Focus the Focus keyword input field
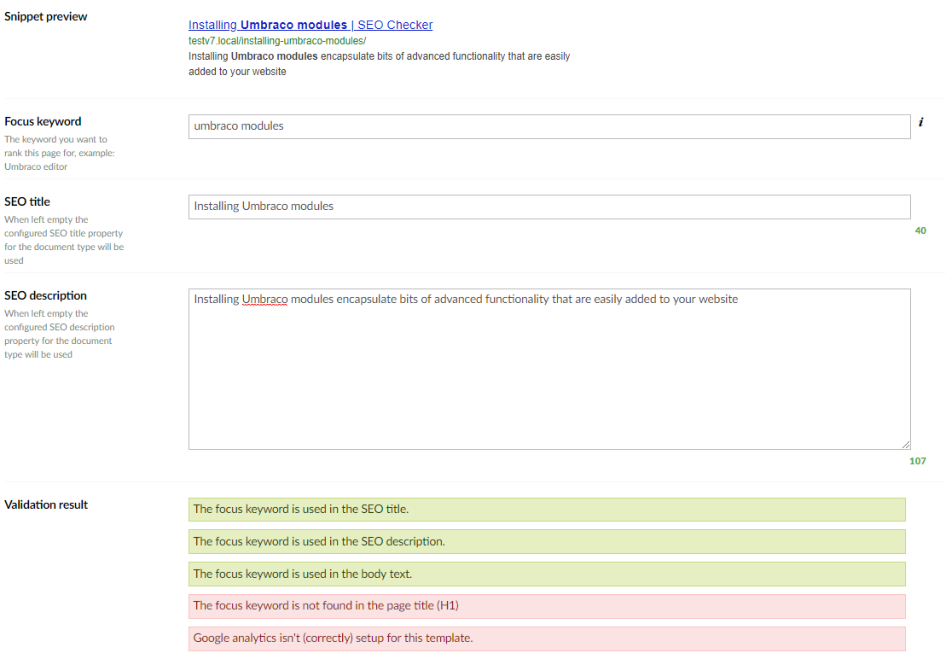The width and height of the screenshot is (946, 653). click(549, 126)
